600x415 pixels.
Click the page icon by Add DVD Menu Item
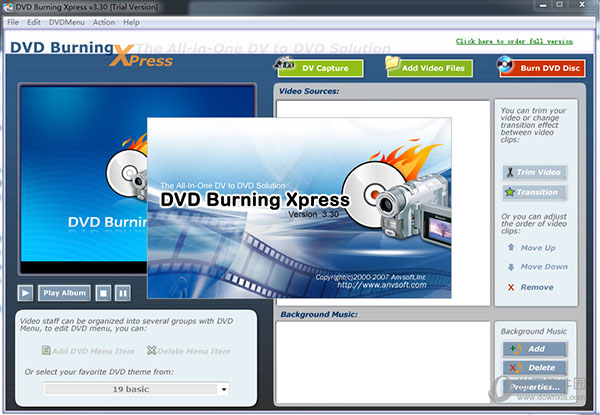pos(46,350)
